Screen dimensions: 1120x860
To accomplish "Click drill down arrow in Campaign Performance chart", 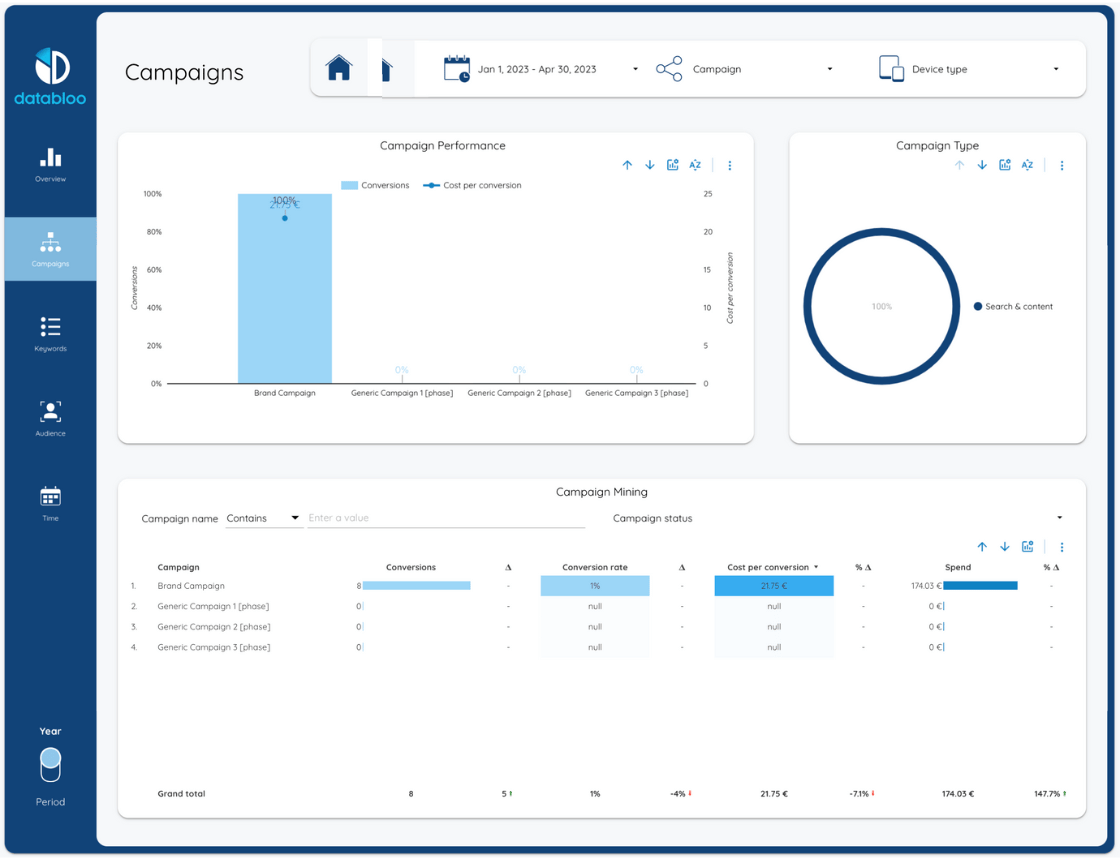I will 650,165.
